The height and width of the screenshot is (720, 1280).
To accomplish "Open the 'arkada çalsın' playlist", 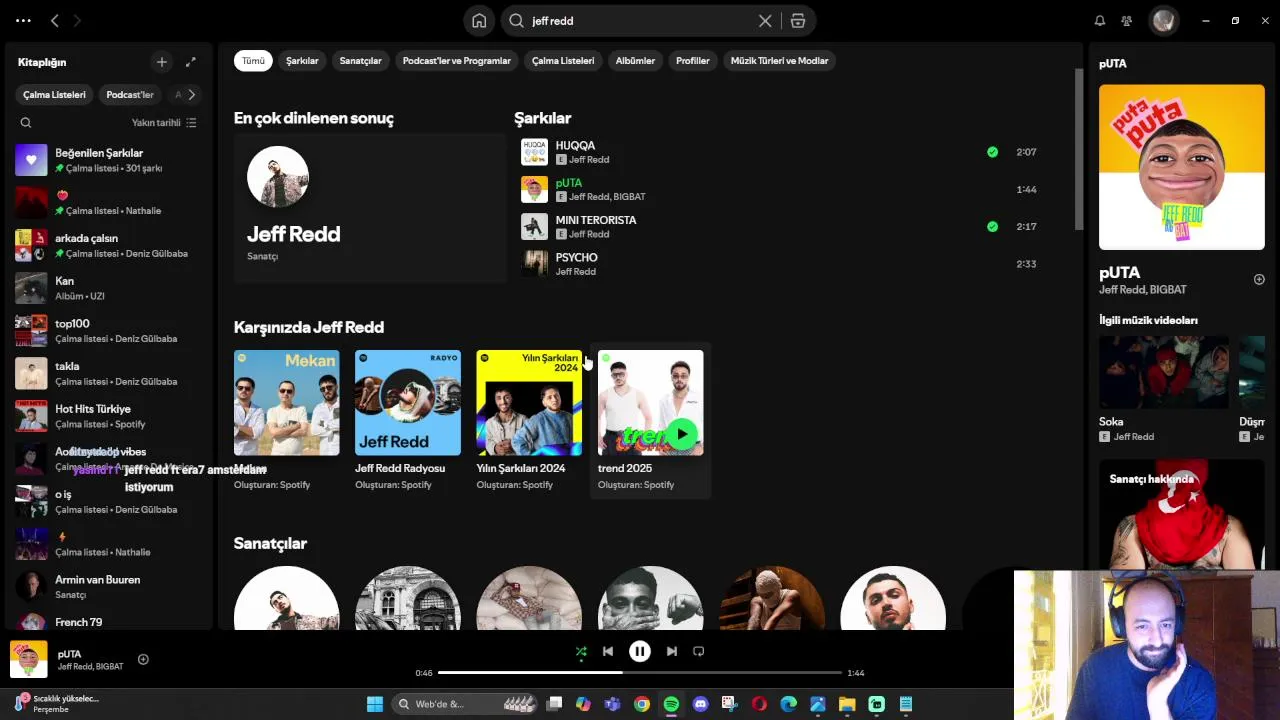I will click(x=109, y=246).
